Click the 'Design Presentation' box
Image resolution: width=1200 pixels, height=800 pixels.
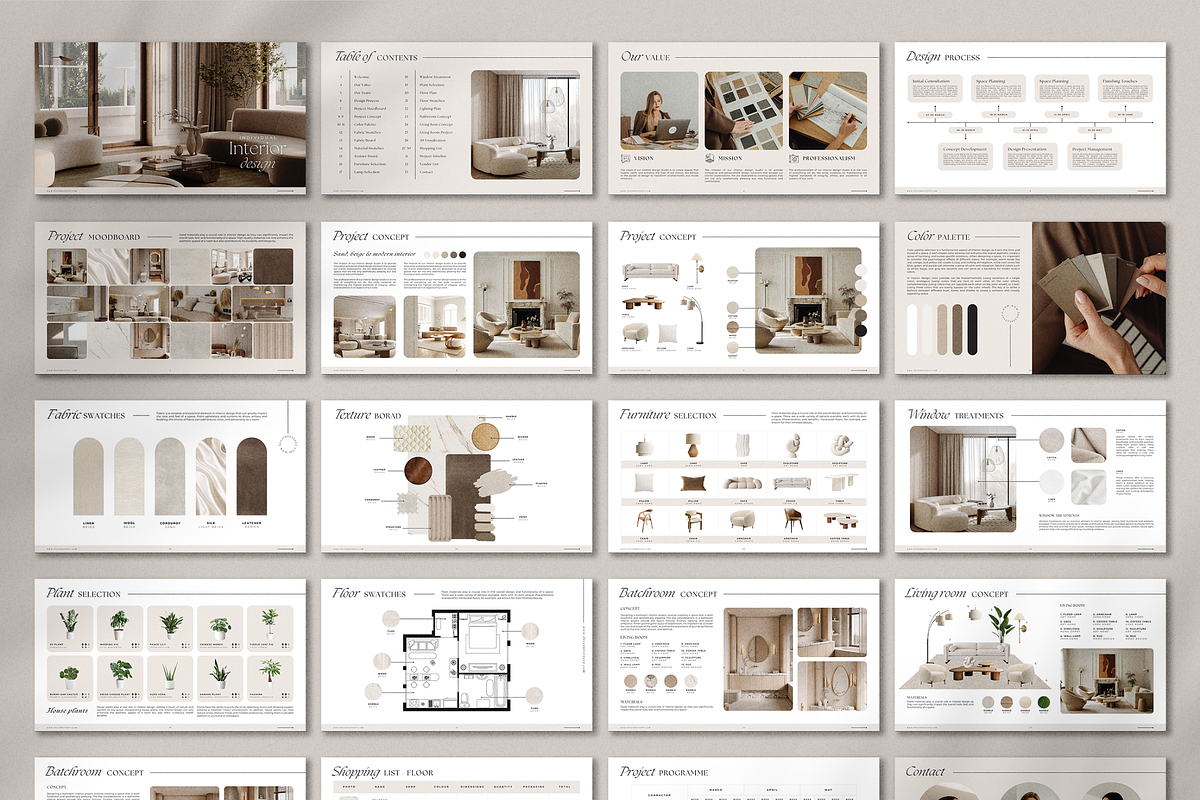[x=1030, y=156]
